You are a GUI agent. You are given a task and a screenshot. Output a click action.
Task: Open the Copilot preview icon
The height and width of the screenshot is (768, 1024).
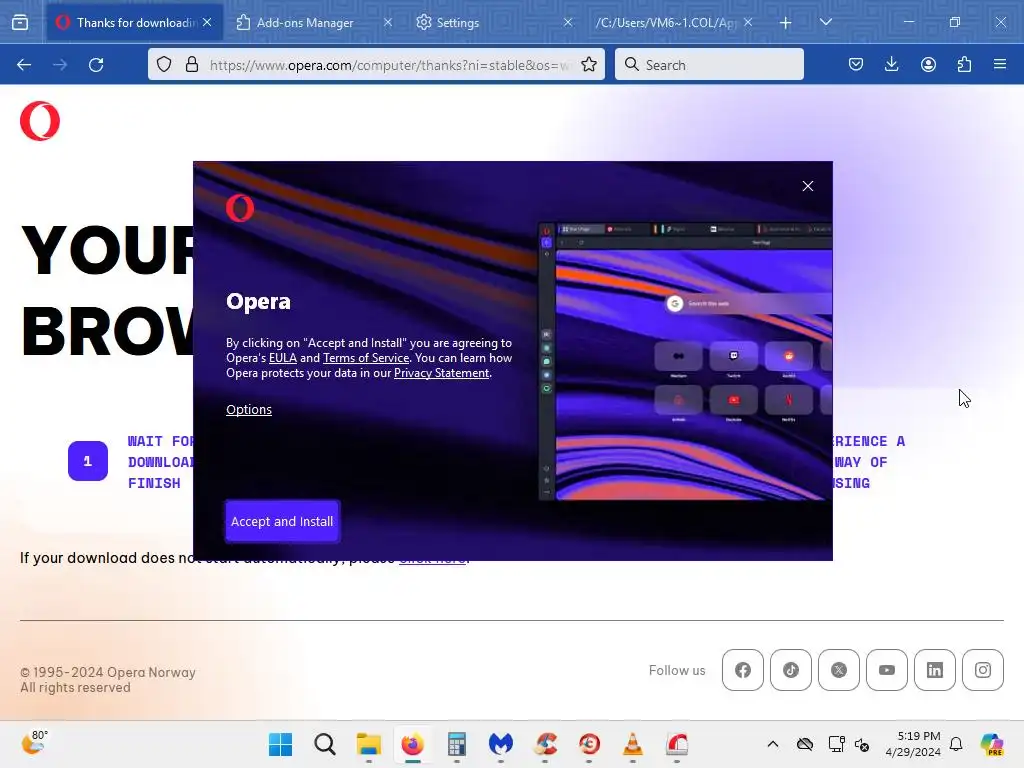(x=992, y=744)
